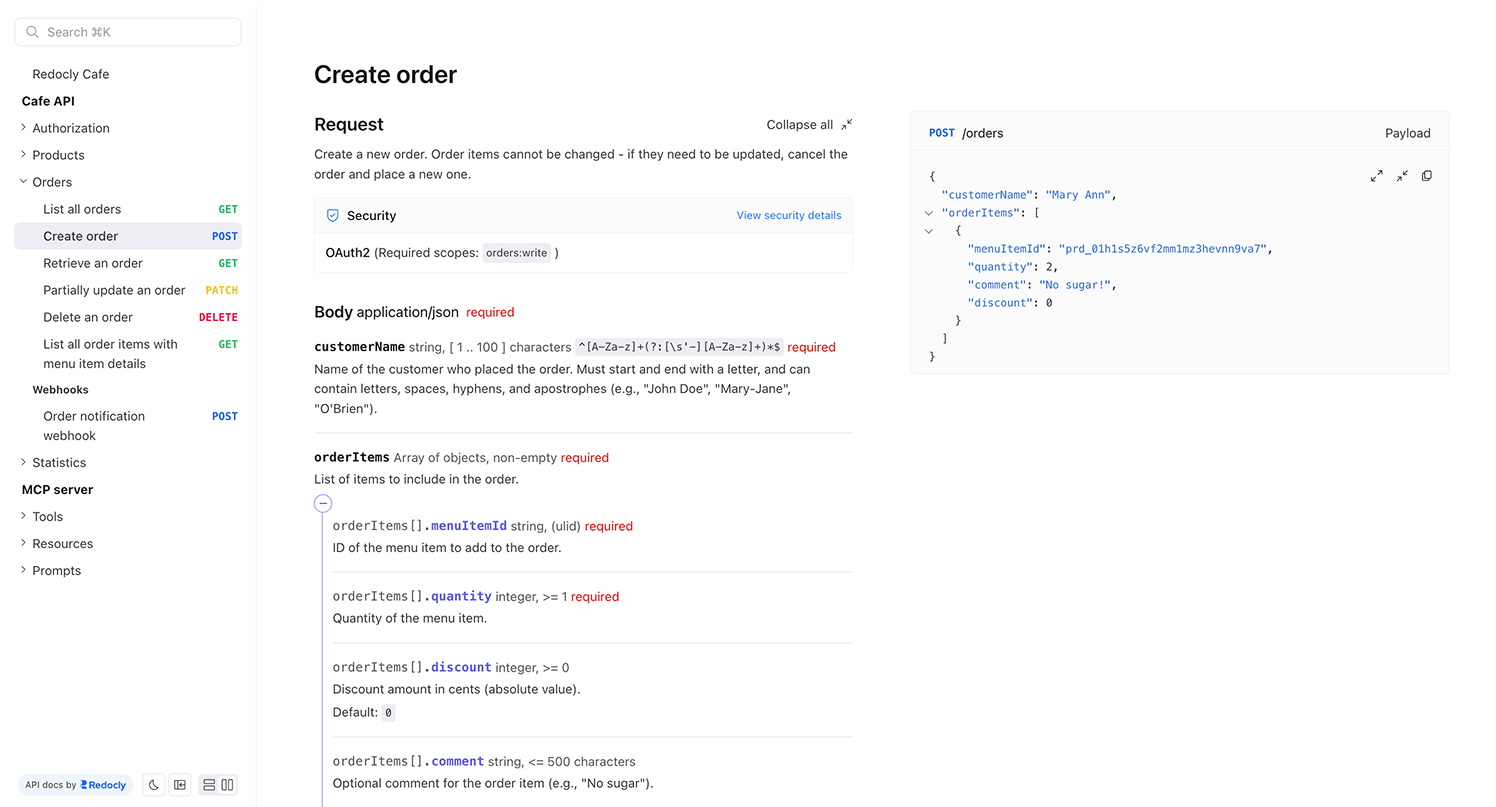Copy the payload sample to clipboard
1496x807 pixels.
click(1427, 176)
